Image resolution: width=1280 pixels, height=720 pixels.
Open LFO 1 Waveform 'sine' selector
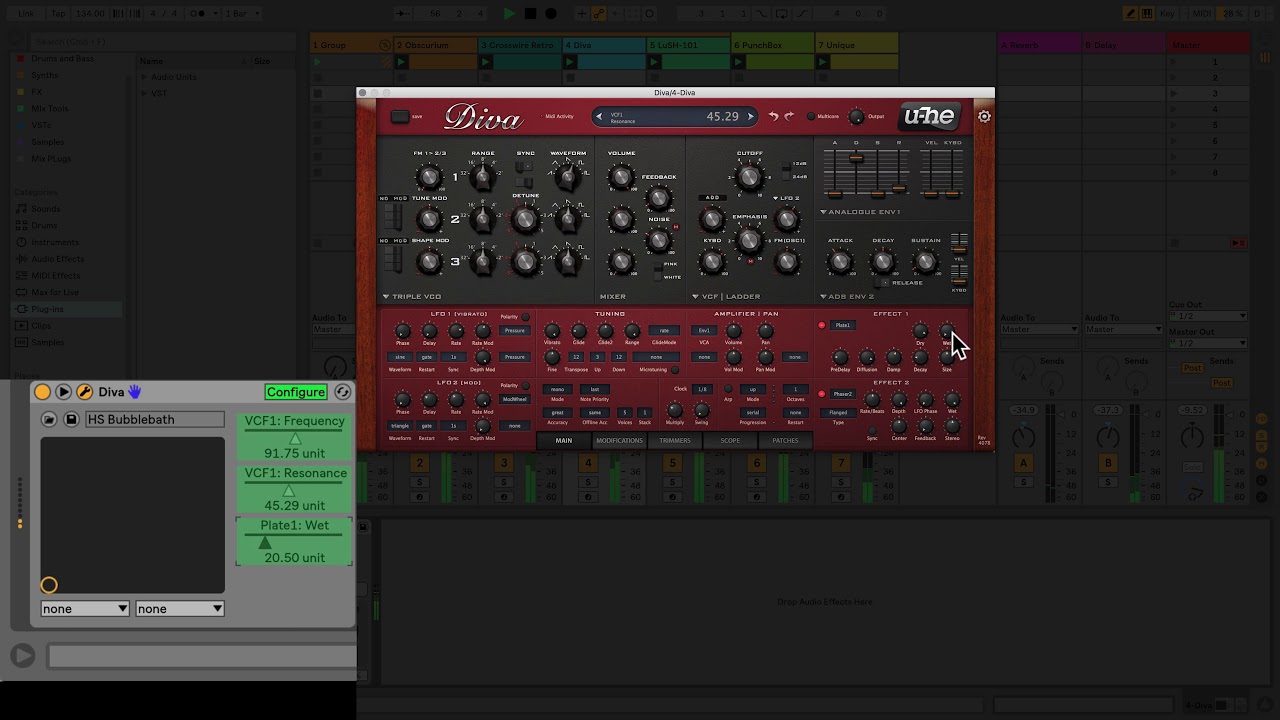click(400, 357)
